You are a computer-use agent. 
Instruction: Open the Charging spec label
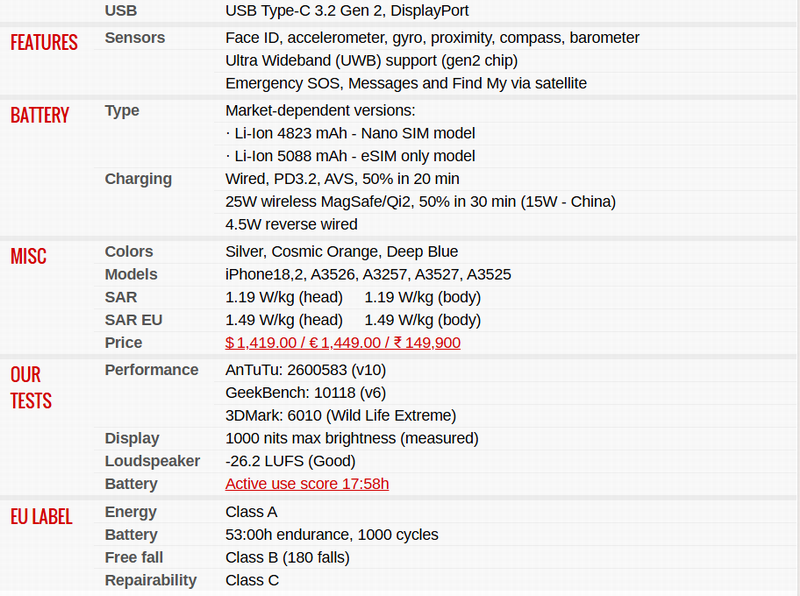[x=138, y=179]
